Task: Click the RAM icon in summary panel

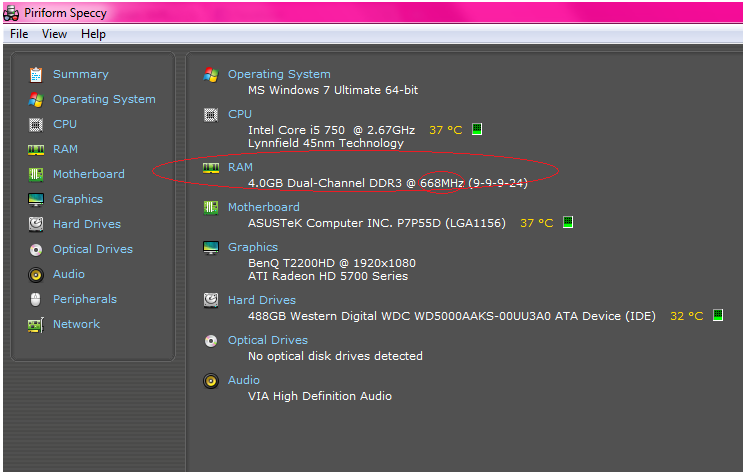Action: (211, 168)
